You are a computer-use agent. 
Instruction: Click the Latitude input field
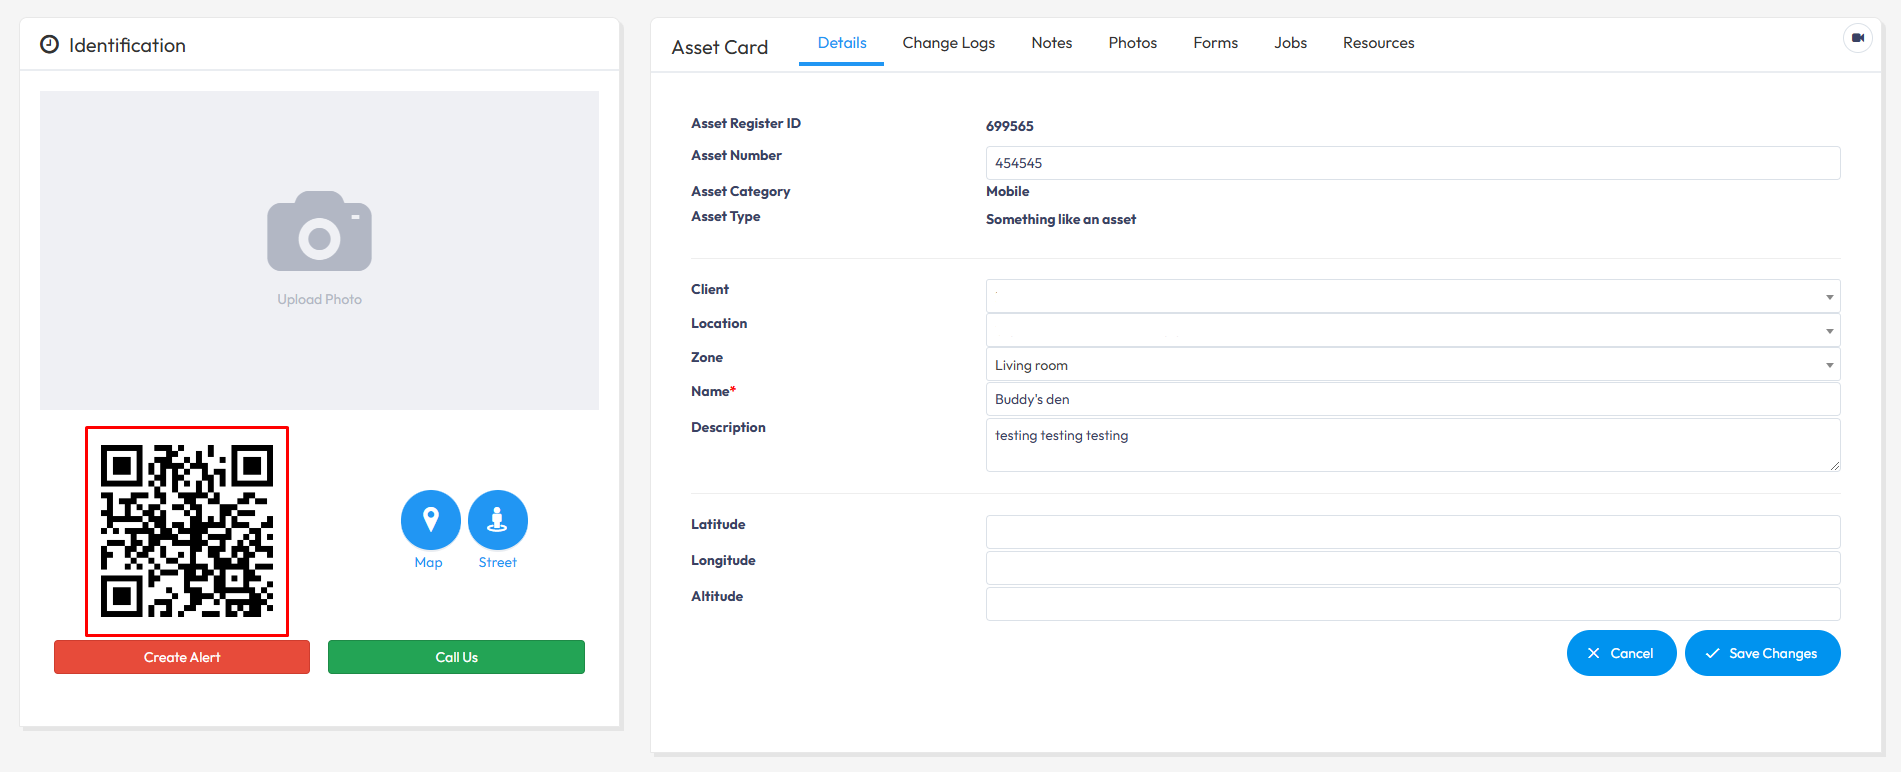click(1413, 532)
